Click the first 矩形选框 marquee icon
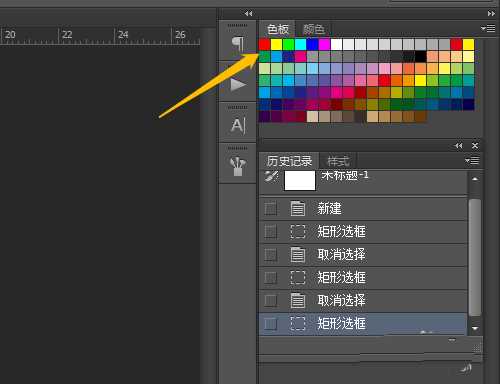This screenshot has height=384, width=500. pyautogui.click(x=298, y=232)
